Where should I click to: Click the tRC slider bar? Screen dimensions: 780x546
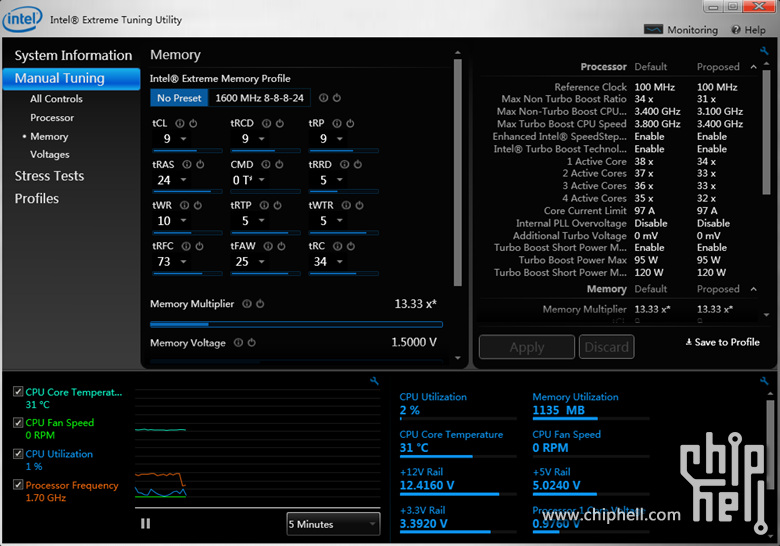click(344, 273)
